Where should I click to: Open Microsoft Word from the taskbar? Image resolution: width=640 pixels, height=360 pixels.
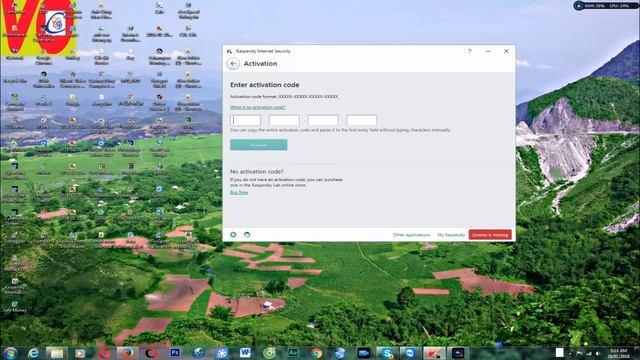[245, 353]
